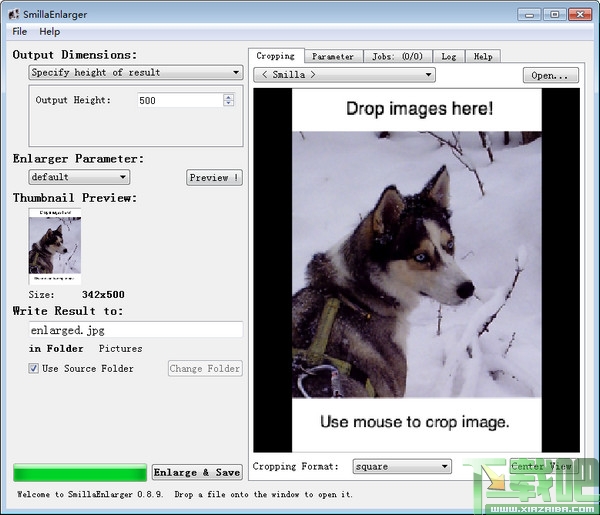Viewport: 600px width, 515px height.
Task: Open the Help menu in the menu bar
Action: (x=50, y=32)
